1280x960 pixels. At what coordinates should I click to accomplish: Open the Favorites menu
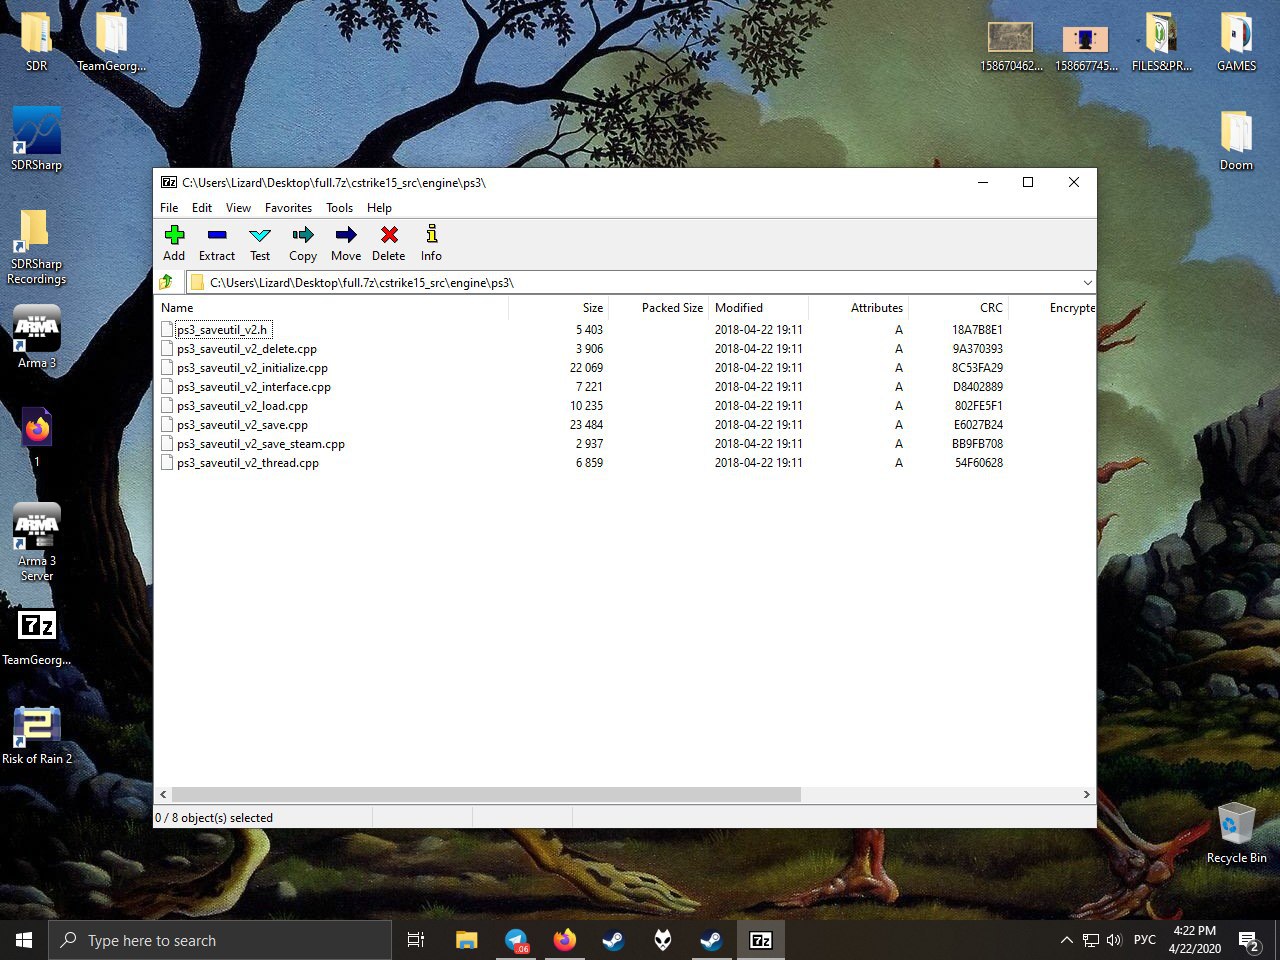click(288, 208)
